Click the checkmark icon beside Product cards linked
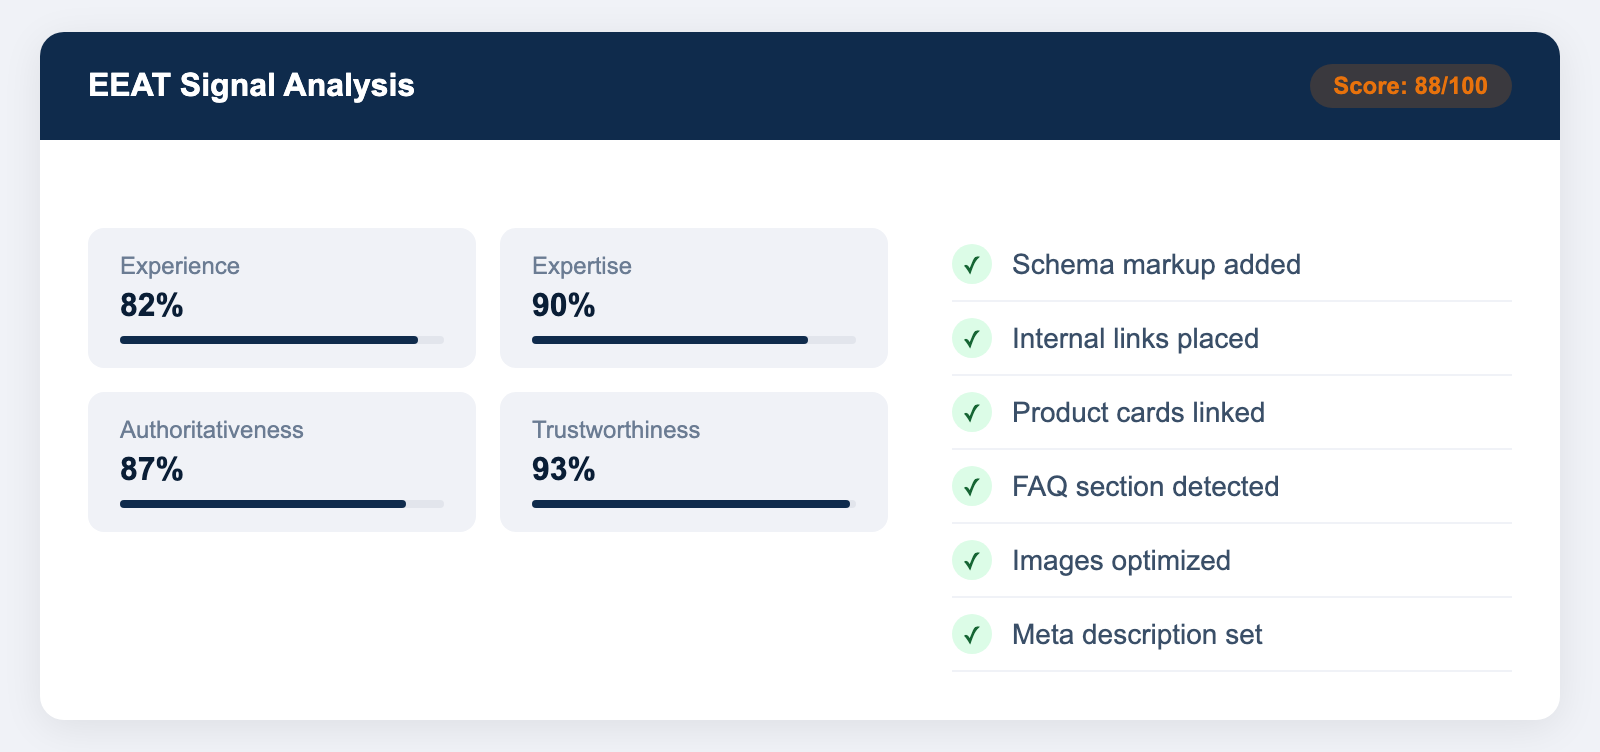 [972, 412]
